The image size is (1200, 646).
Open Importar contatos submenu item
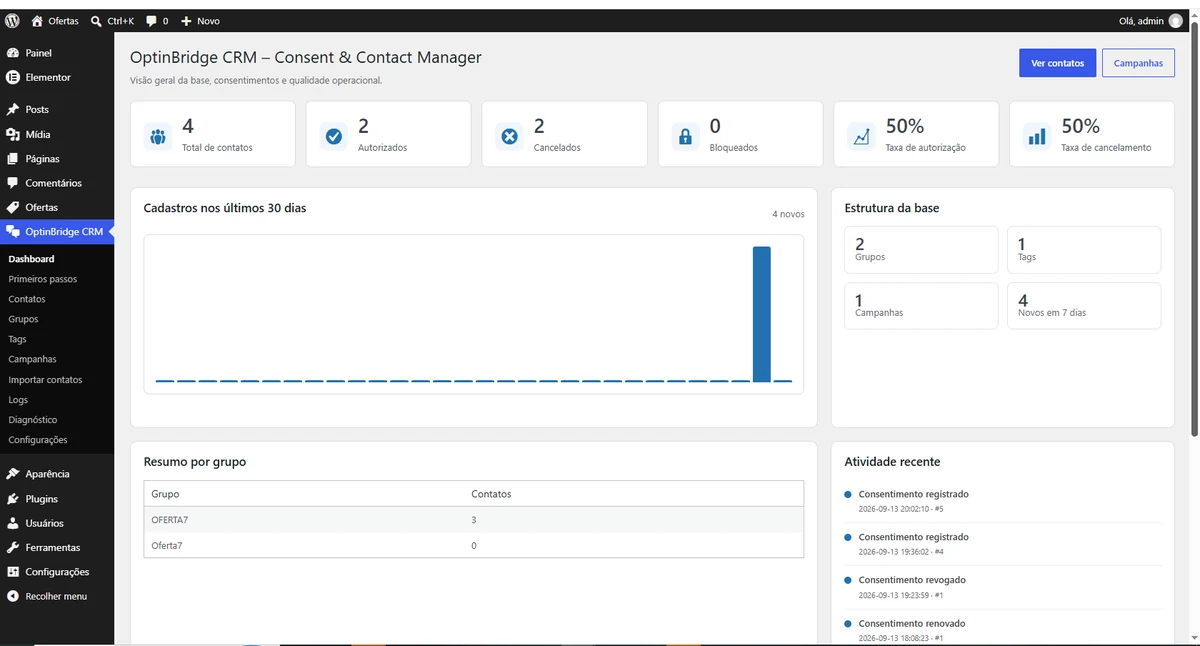[45, 380]
